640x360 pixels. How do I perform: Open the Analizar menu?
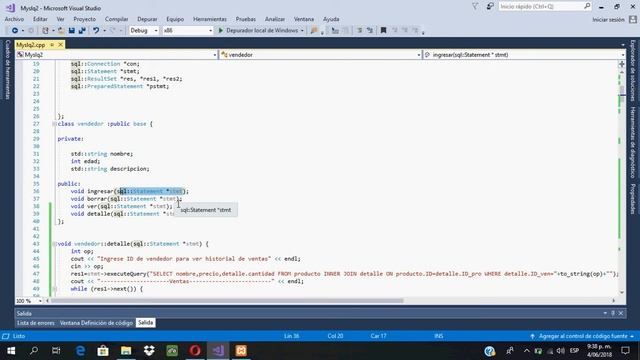[275, 19]
